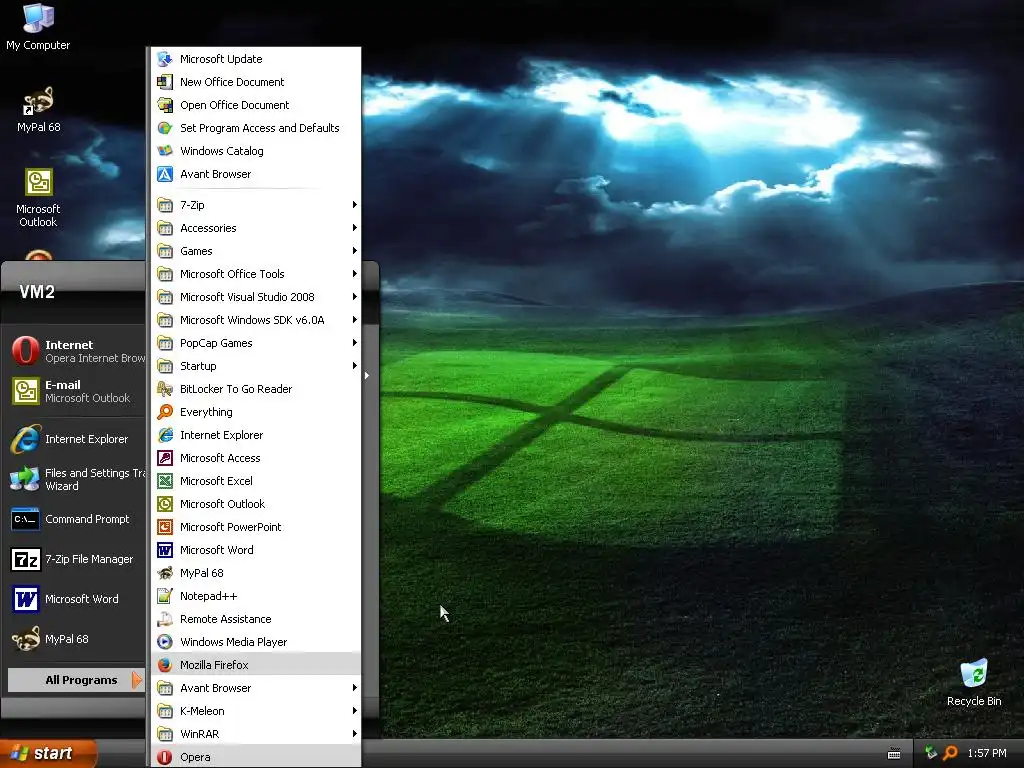The image size is (1024, 768).
Task: Expand Accessories submenu arrow
Action: (355, 227)
